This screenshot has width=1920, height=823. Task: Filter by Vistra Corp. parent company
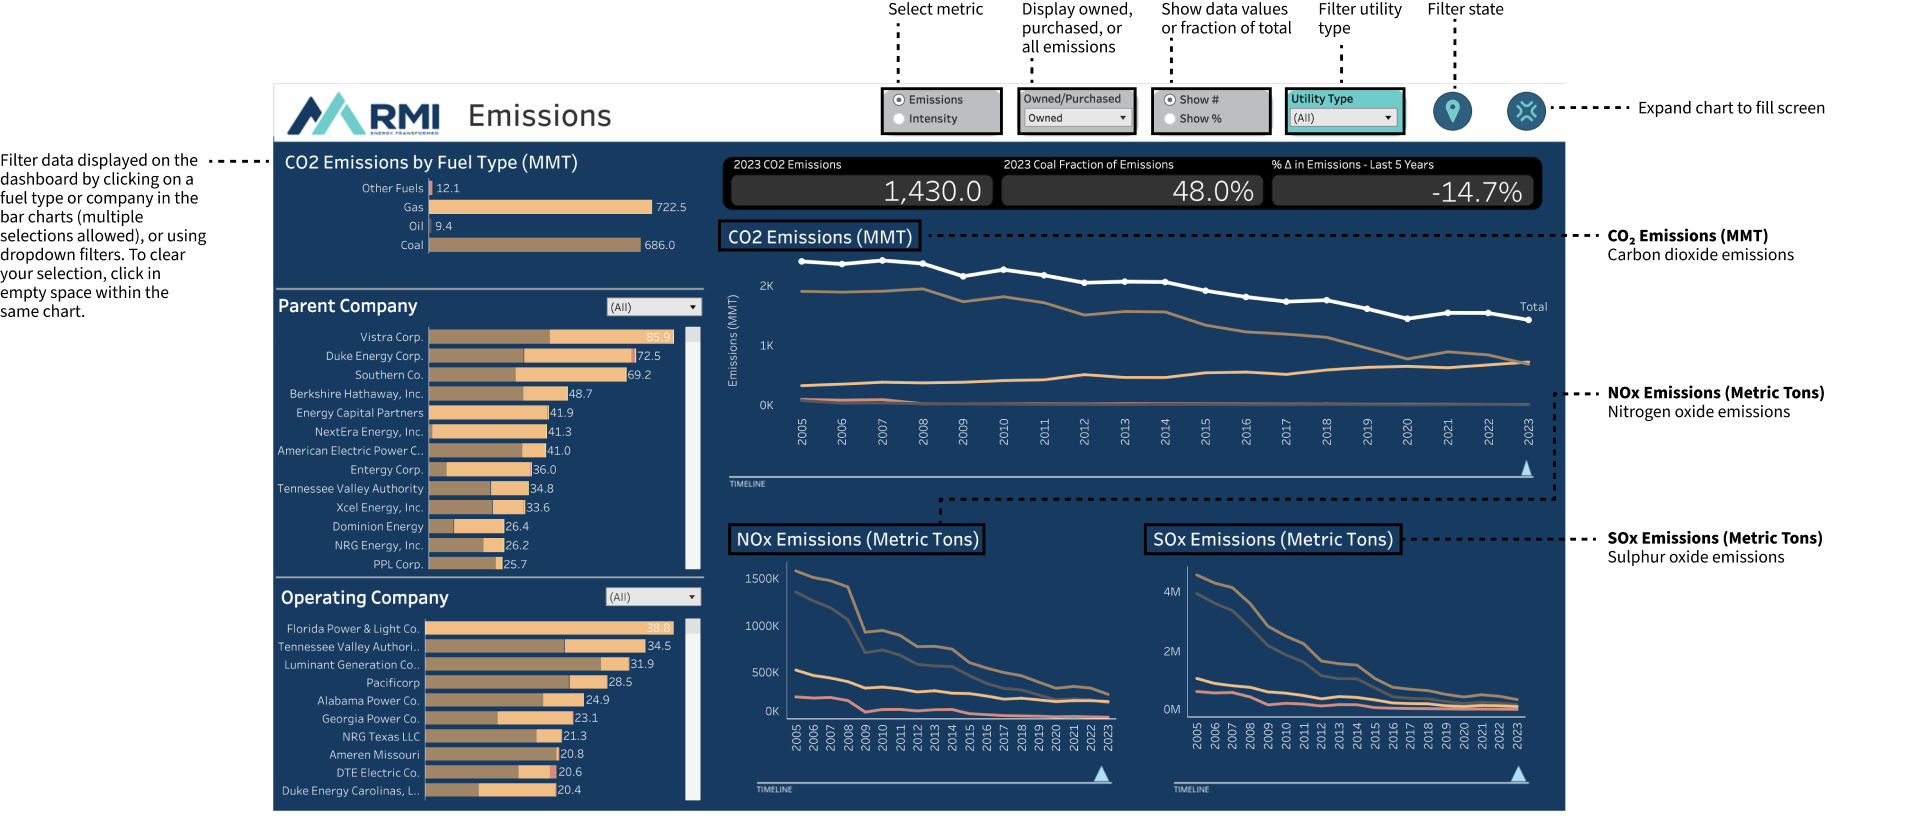click(x=551, y=337)
